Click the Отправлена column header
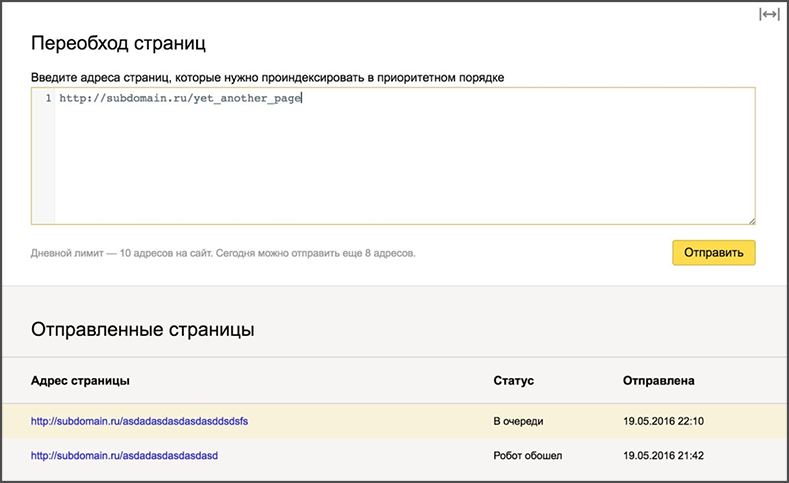Screen dimensions: 789x483 [x=658, y=381]
